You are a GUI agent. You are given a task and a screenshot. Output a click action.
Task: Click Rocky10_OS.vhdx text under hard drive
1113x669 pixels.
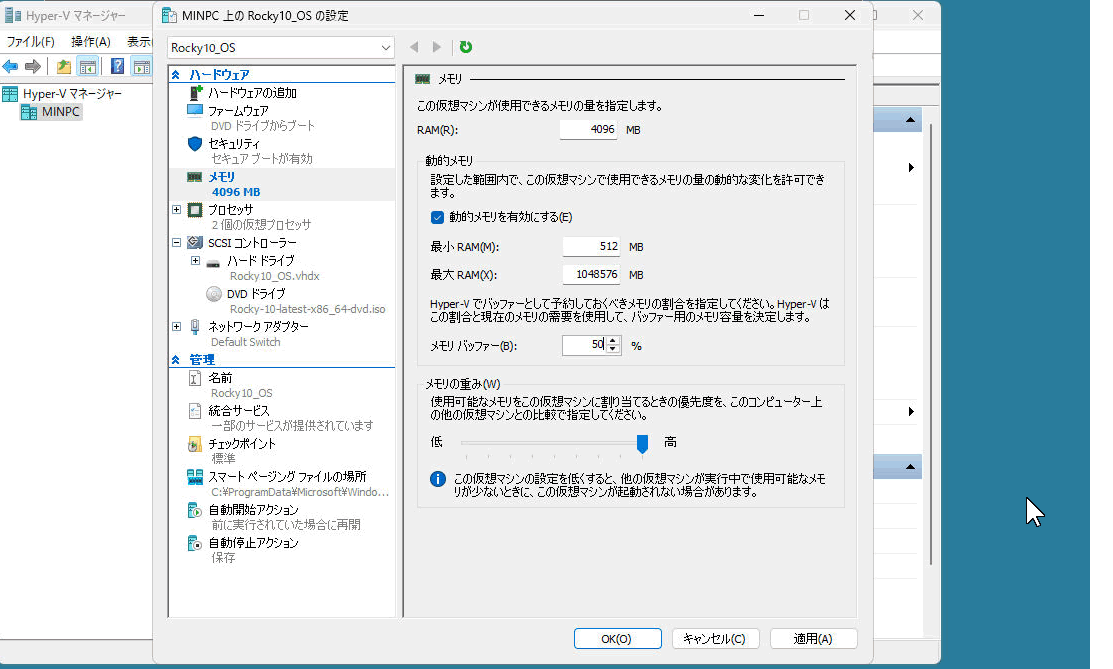click(x=275, y=276)
